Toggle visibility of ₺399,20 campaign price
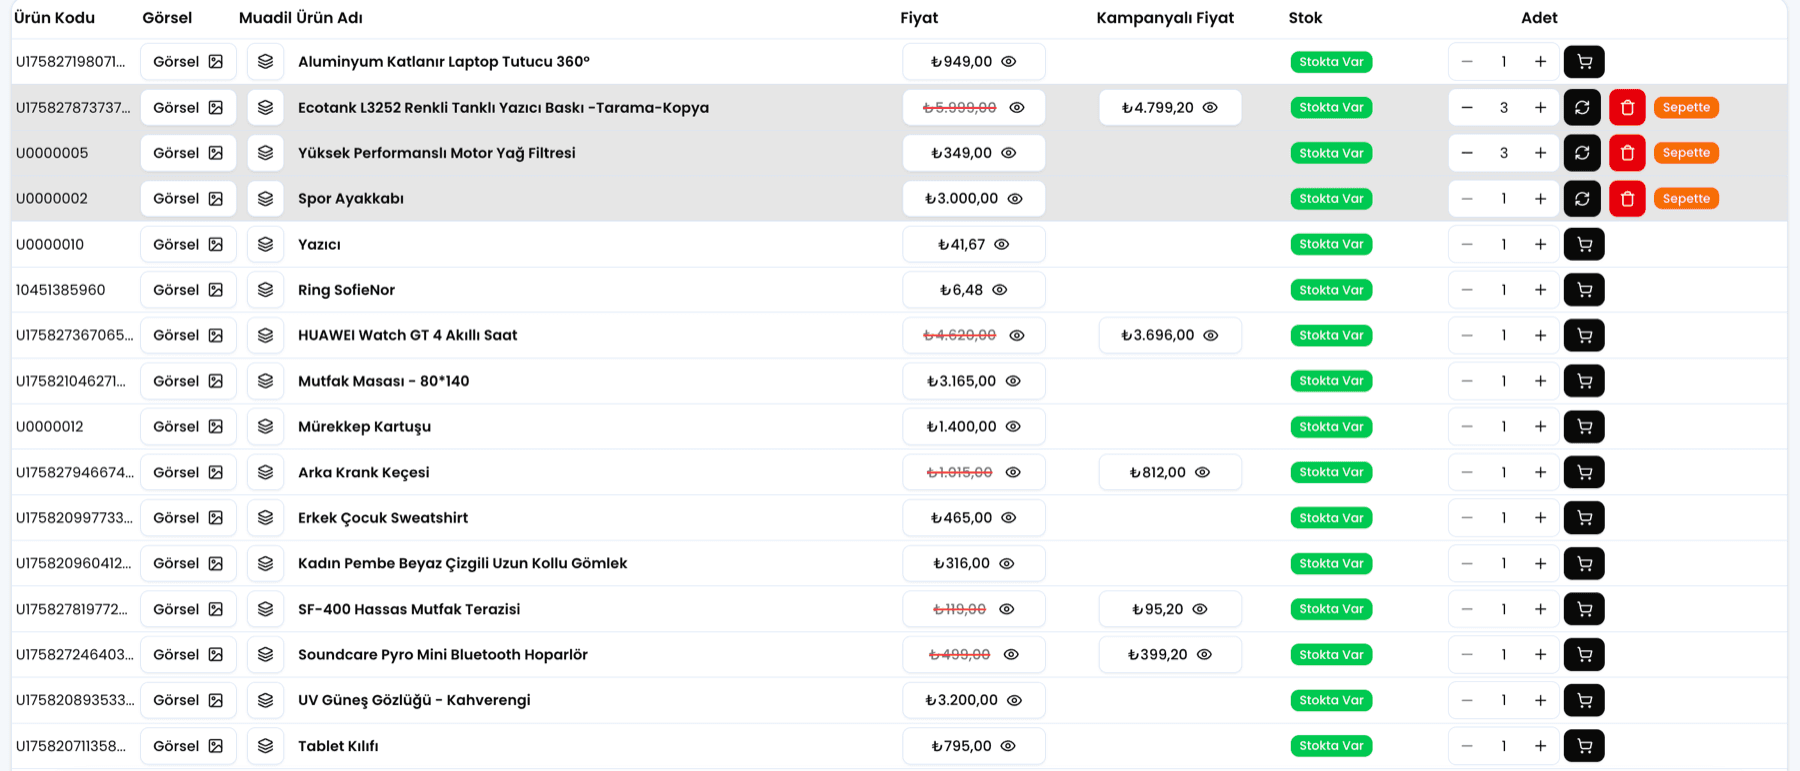Image resolution: width=1800 pixels, height=771 pixels. pyautogui.click(x=1205, y=655)
